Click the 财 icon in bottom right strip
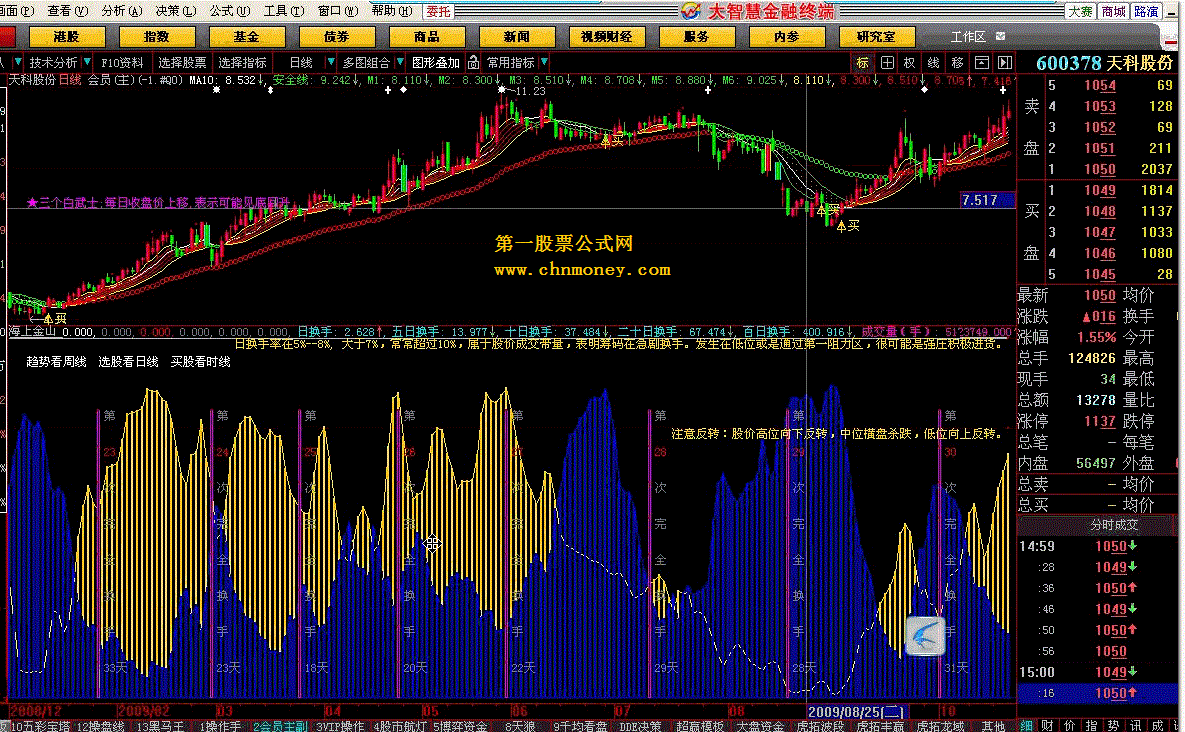The width and height of the screenshot is (1185, 732). pyautogui.click(x=1048, y=725)
